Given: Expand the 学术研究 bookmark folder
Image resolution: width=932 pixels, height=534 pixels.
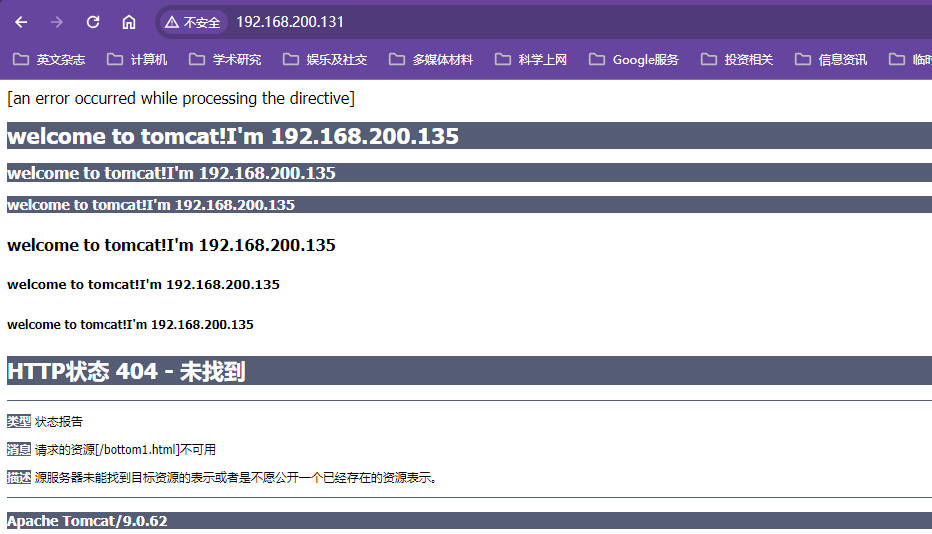Looking at the screenshot, I should (225, 60).
